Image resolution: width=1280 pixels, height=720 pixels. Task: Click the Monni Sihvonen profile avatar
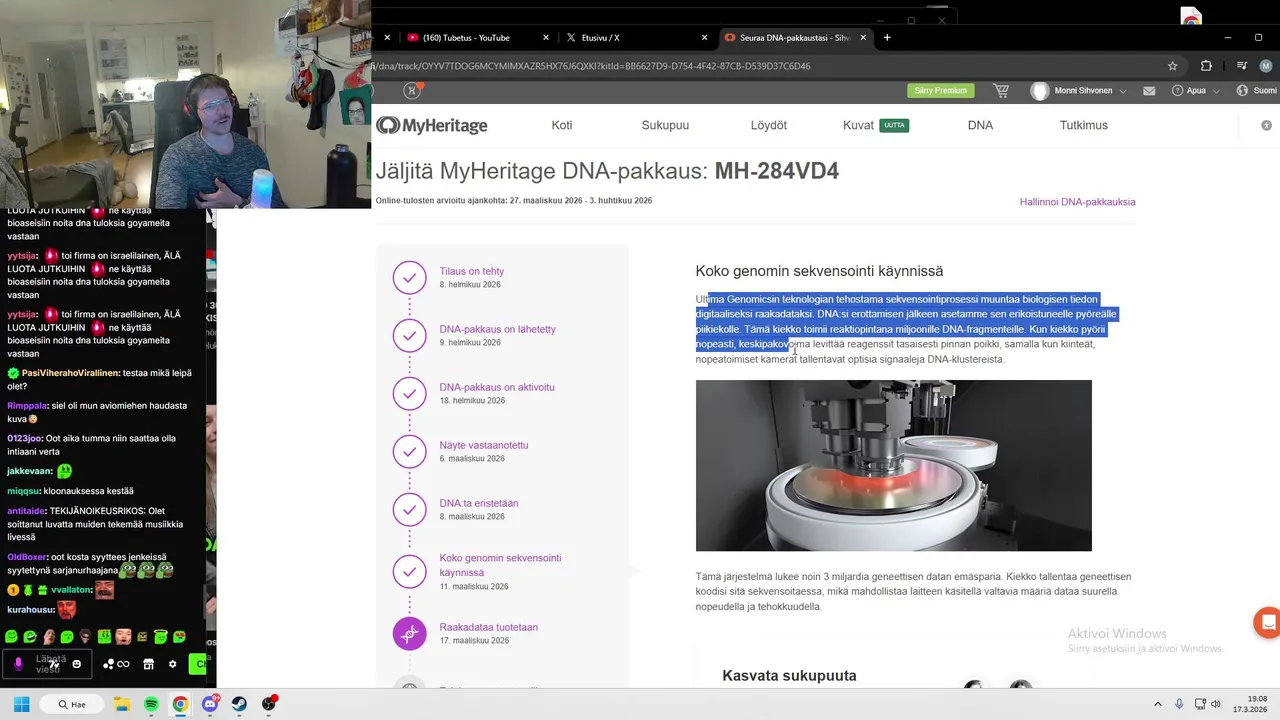click(x=1040, y=91)
